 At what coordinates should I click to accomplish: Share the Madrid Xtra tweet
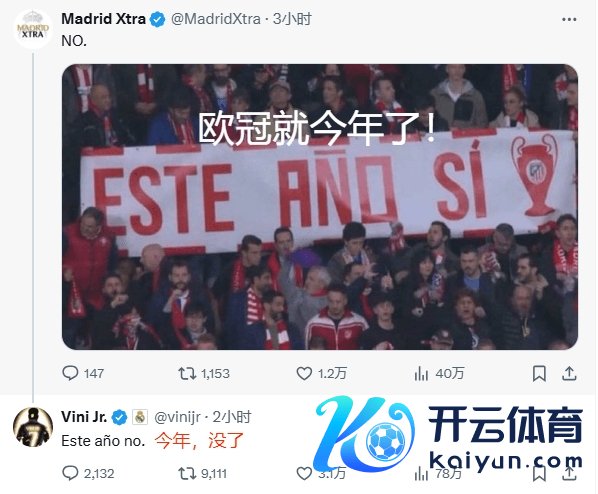[569, 373]
